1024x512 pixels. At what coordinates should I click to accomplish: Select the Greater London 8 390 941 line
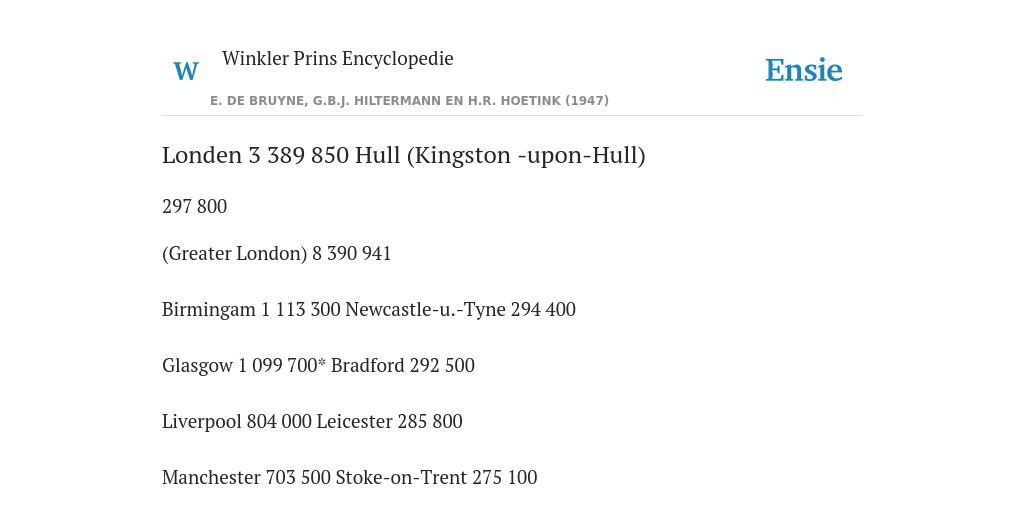tap(276, 253)
